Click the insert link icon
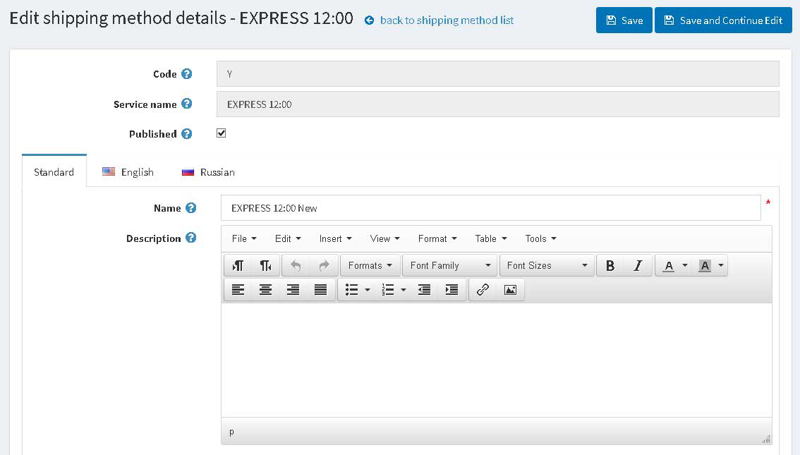800x455 pixels. click(x=483, y=290)
